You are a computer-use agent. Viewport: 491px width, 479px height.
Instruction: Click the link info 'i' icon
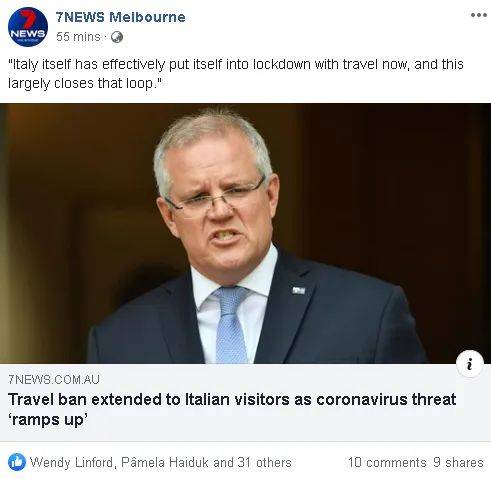coord(469,364)
